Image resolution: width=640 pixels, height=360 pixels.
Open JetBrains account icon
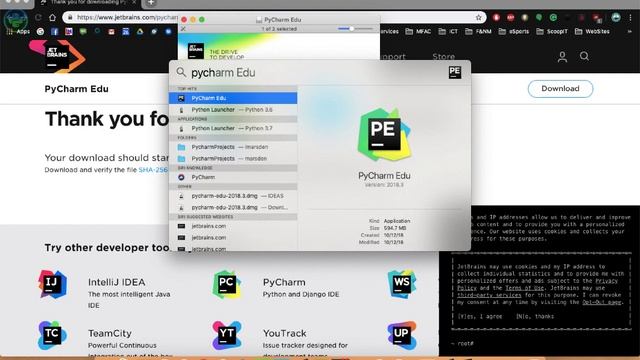coord(562,56)
